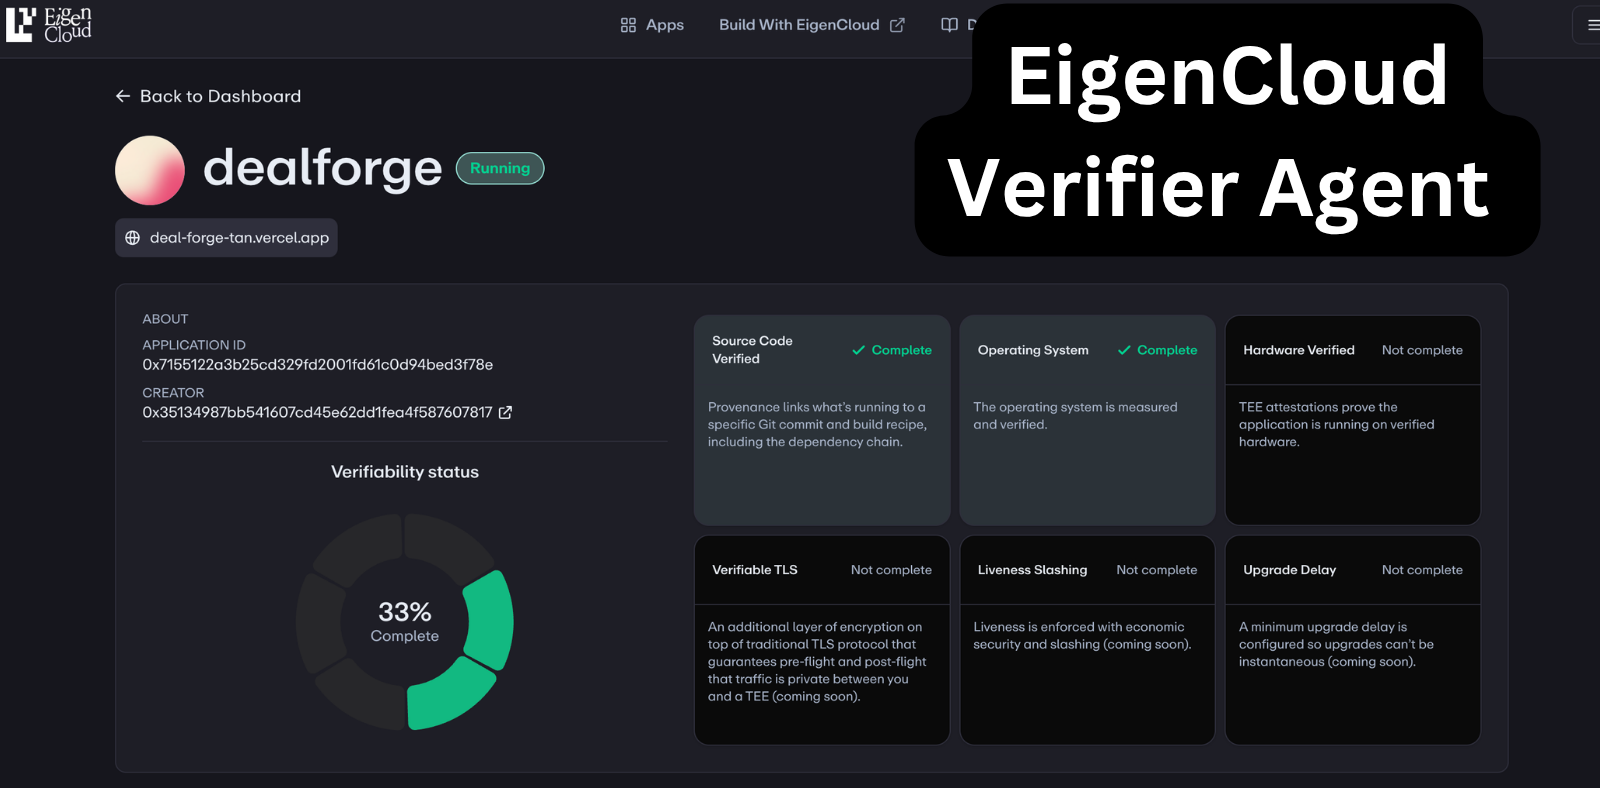This screenshot has width=1600, height=788.
Task: Click the 33% Complete donut chart
Action: click(405, 622)
